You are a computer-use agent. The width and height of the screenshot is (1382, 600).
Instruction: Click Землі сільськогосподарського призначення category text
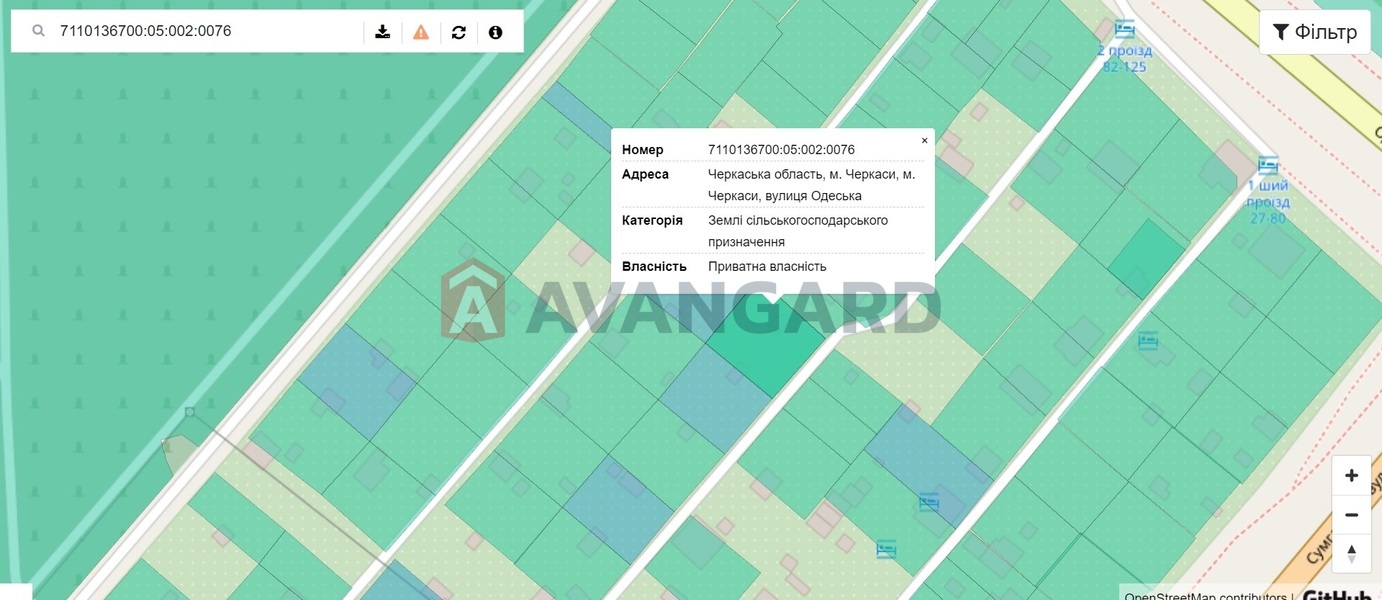coord(798,231)
